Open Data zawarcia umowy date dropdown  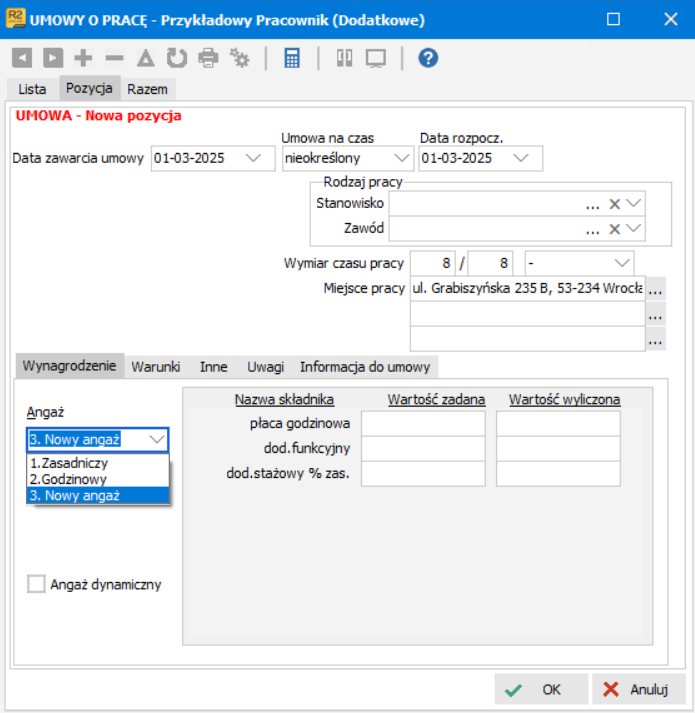(x=253, y=158)
